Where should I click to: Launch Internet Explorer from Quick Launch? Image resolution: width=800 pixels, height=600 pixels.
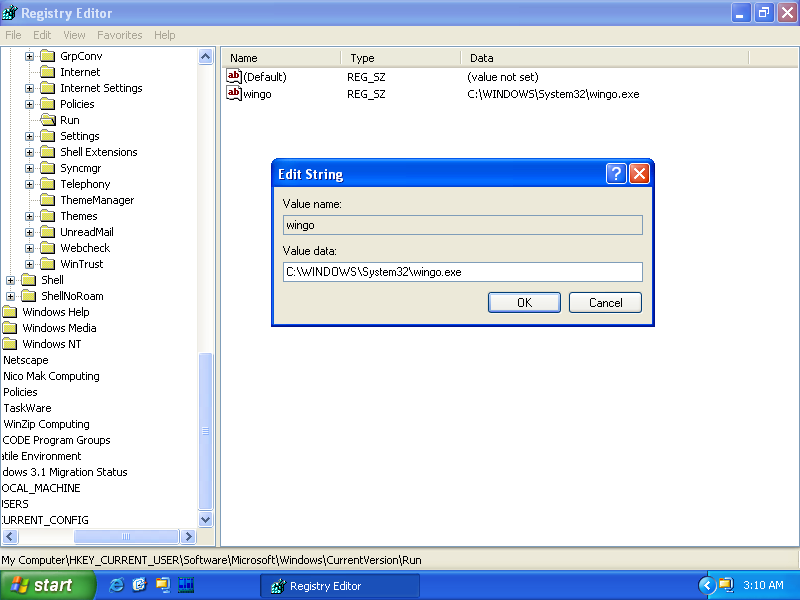(x=116, y=585)
